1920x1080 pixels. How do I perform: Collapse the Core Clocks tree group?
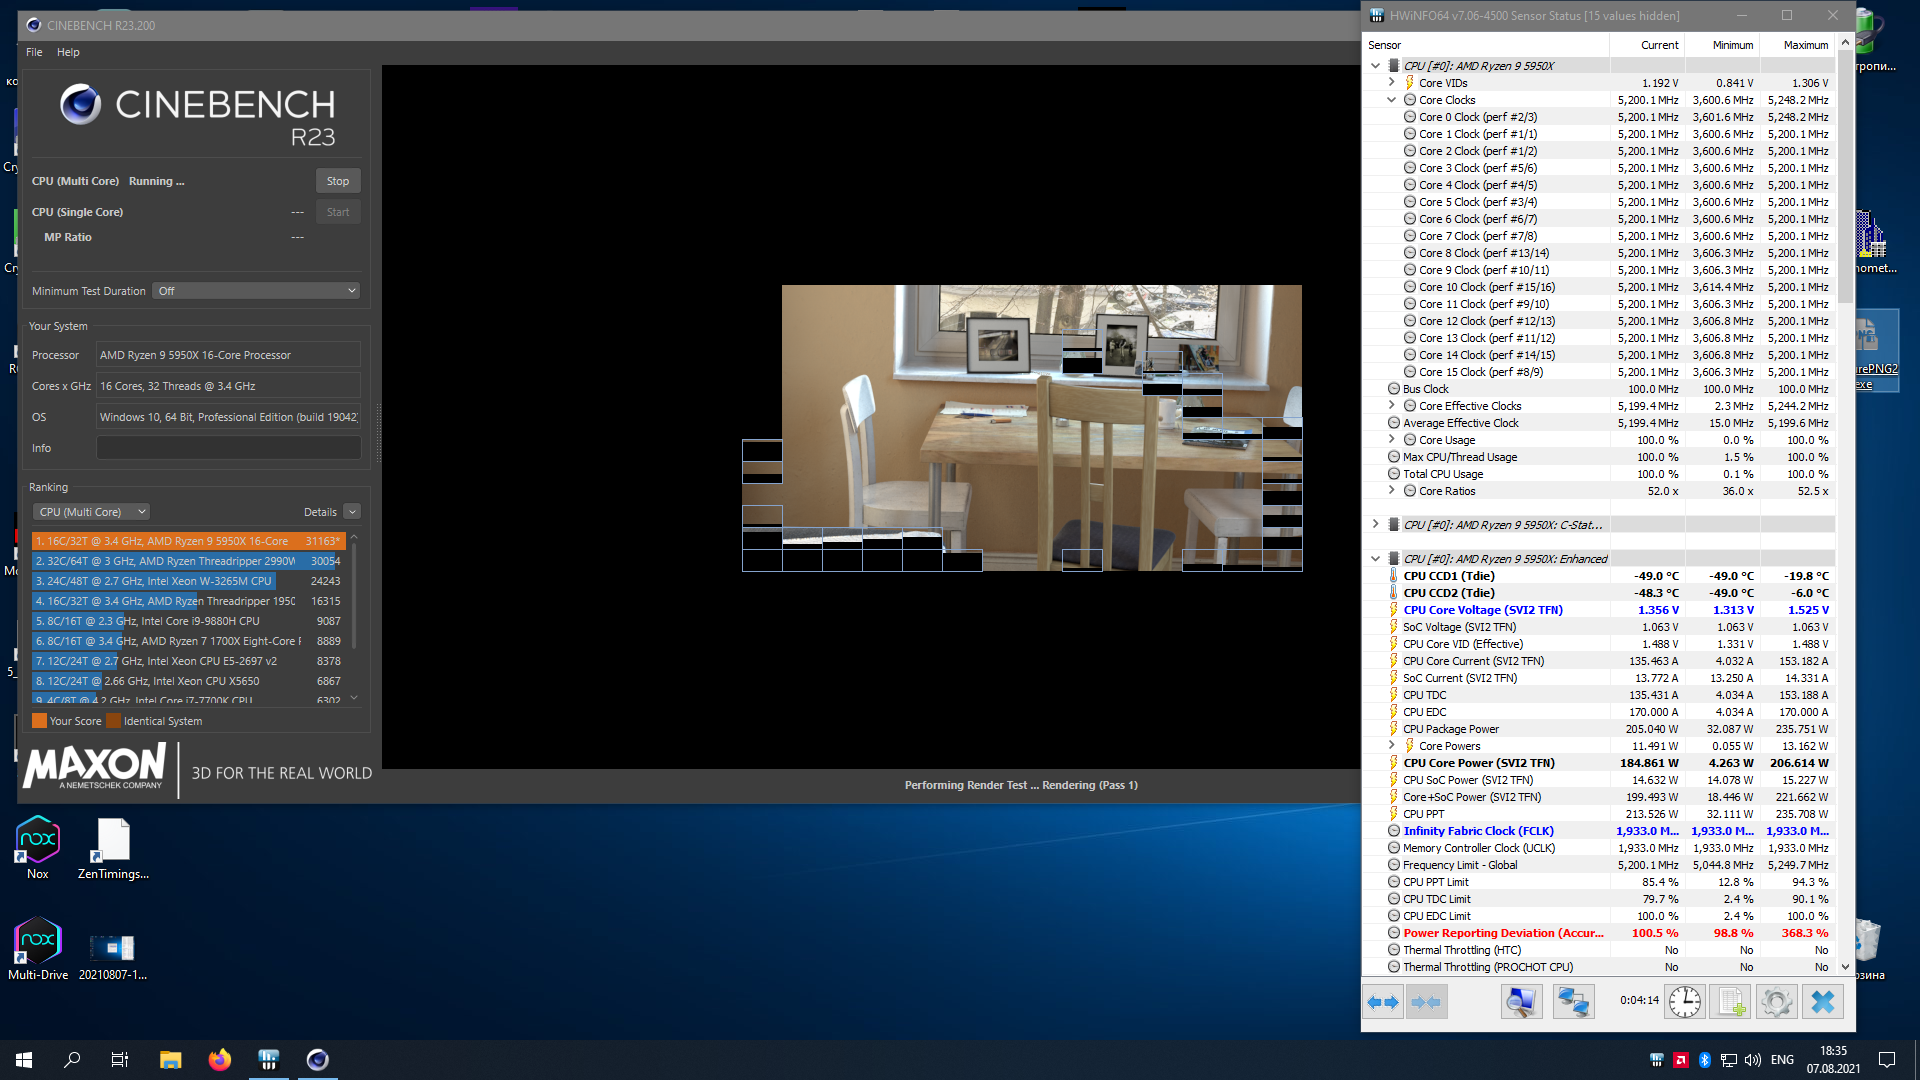point(1391,100)
